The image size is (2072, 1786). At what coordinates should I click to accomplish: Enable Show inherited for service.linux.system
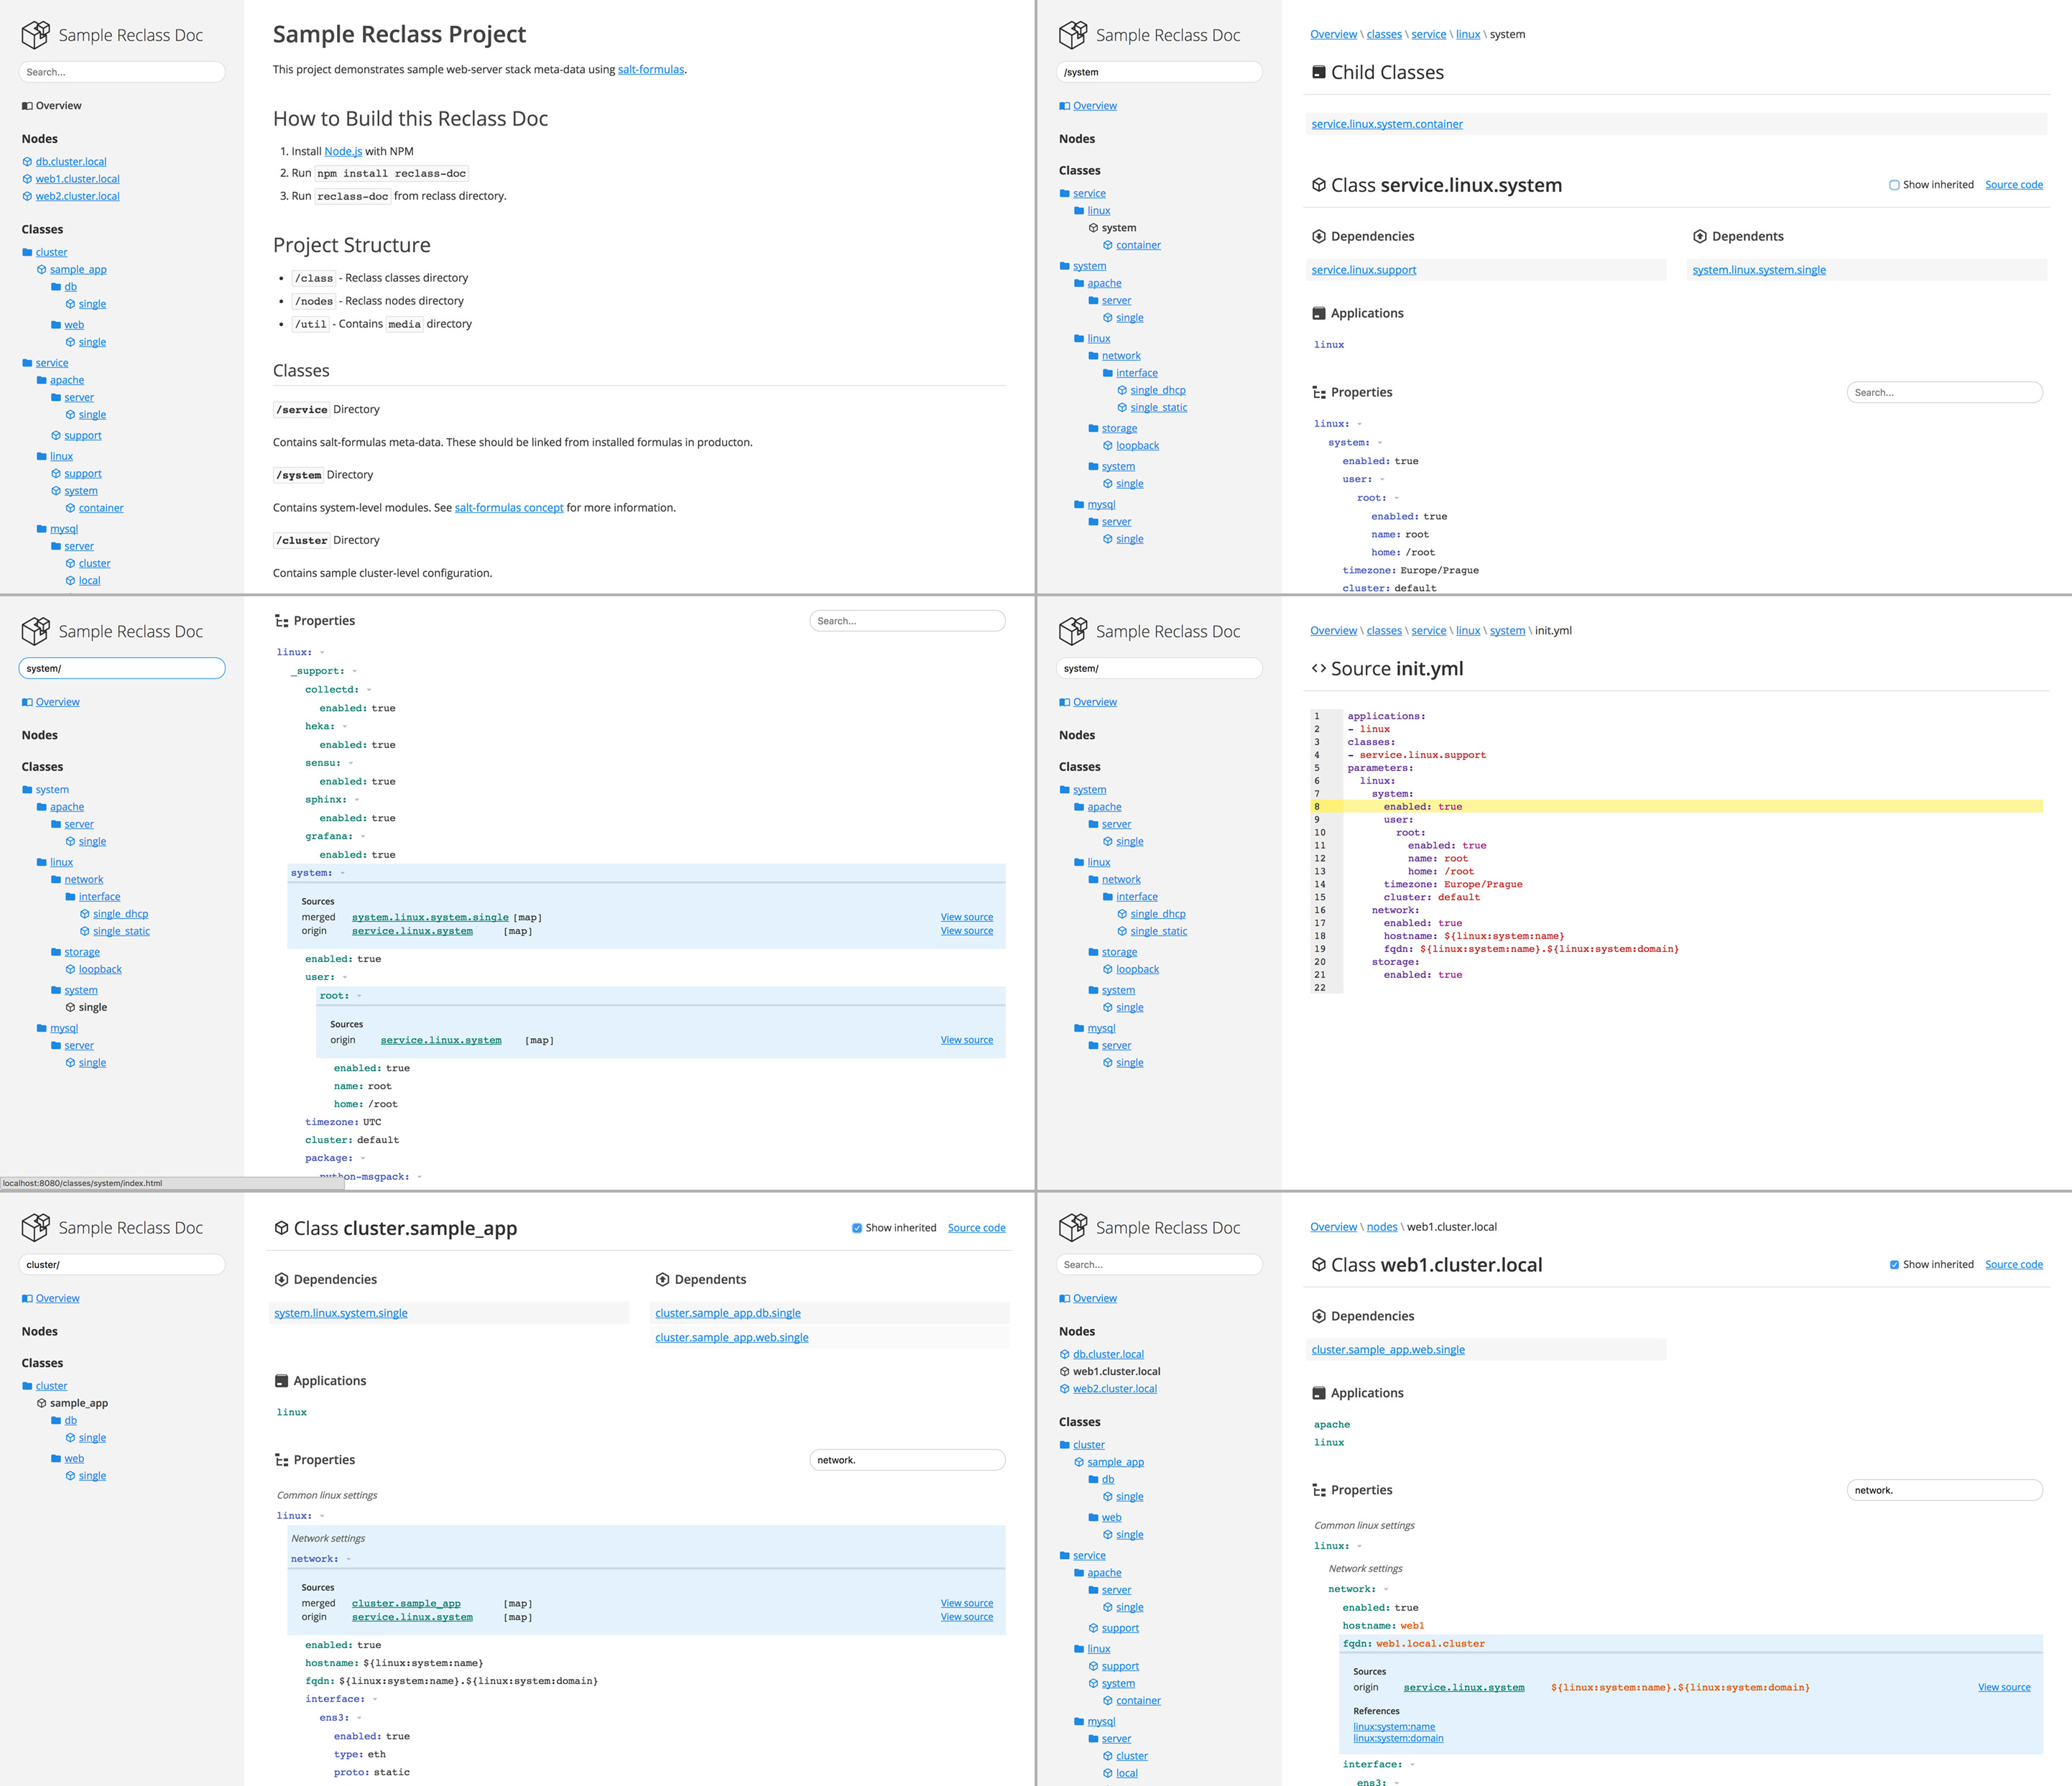[x=1894, y=185]
